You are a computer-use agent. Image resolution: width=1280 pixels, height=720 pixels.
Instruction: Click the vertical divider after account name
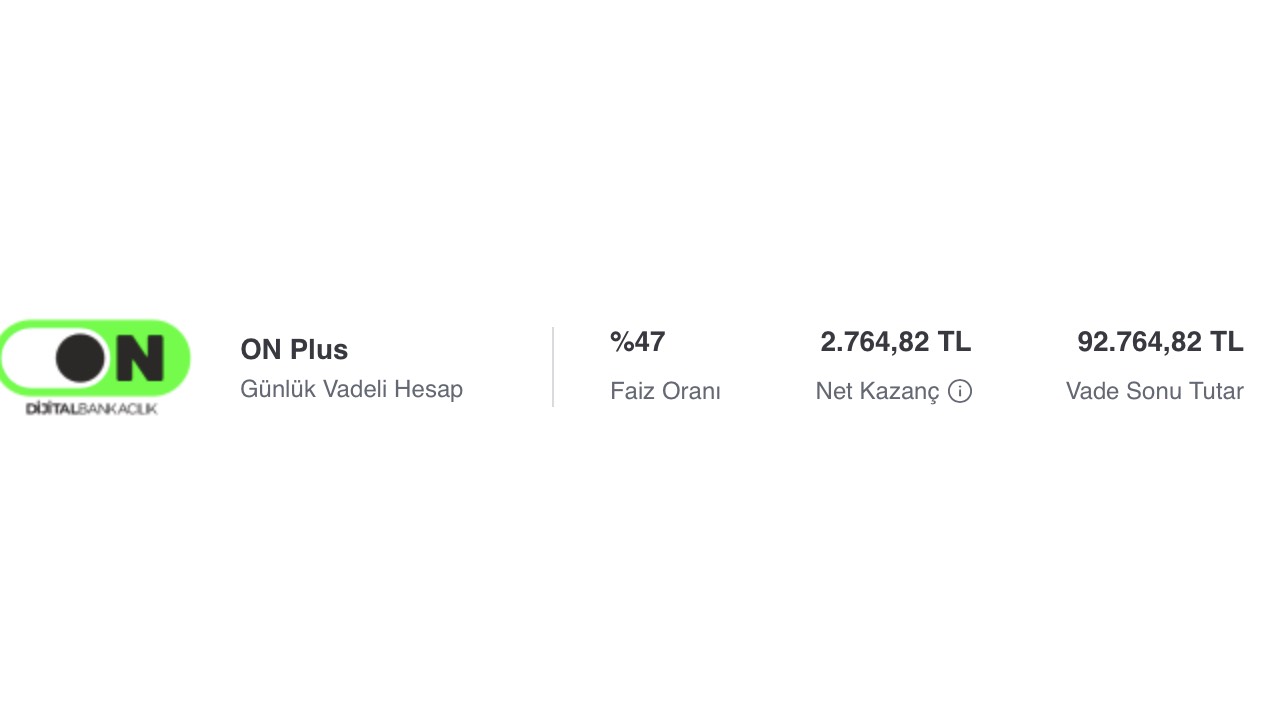(553, 366)
